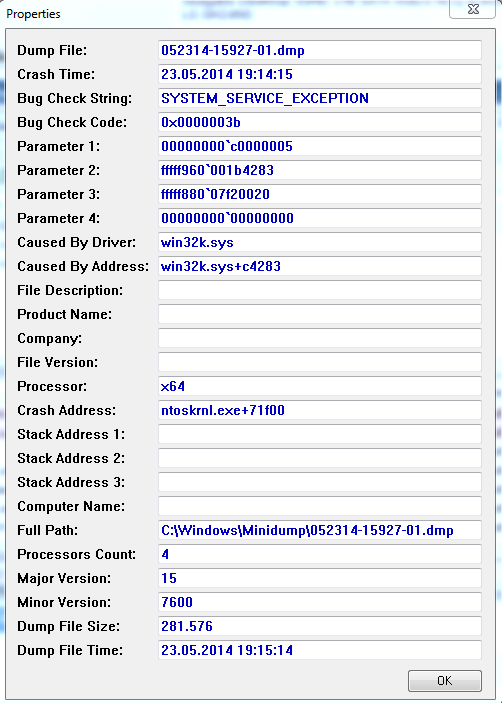Click the Major Version field showing 15

pos(320,578)
